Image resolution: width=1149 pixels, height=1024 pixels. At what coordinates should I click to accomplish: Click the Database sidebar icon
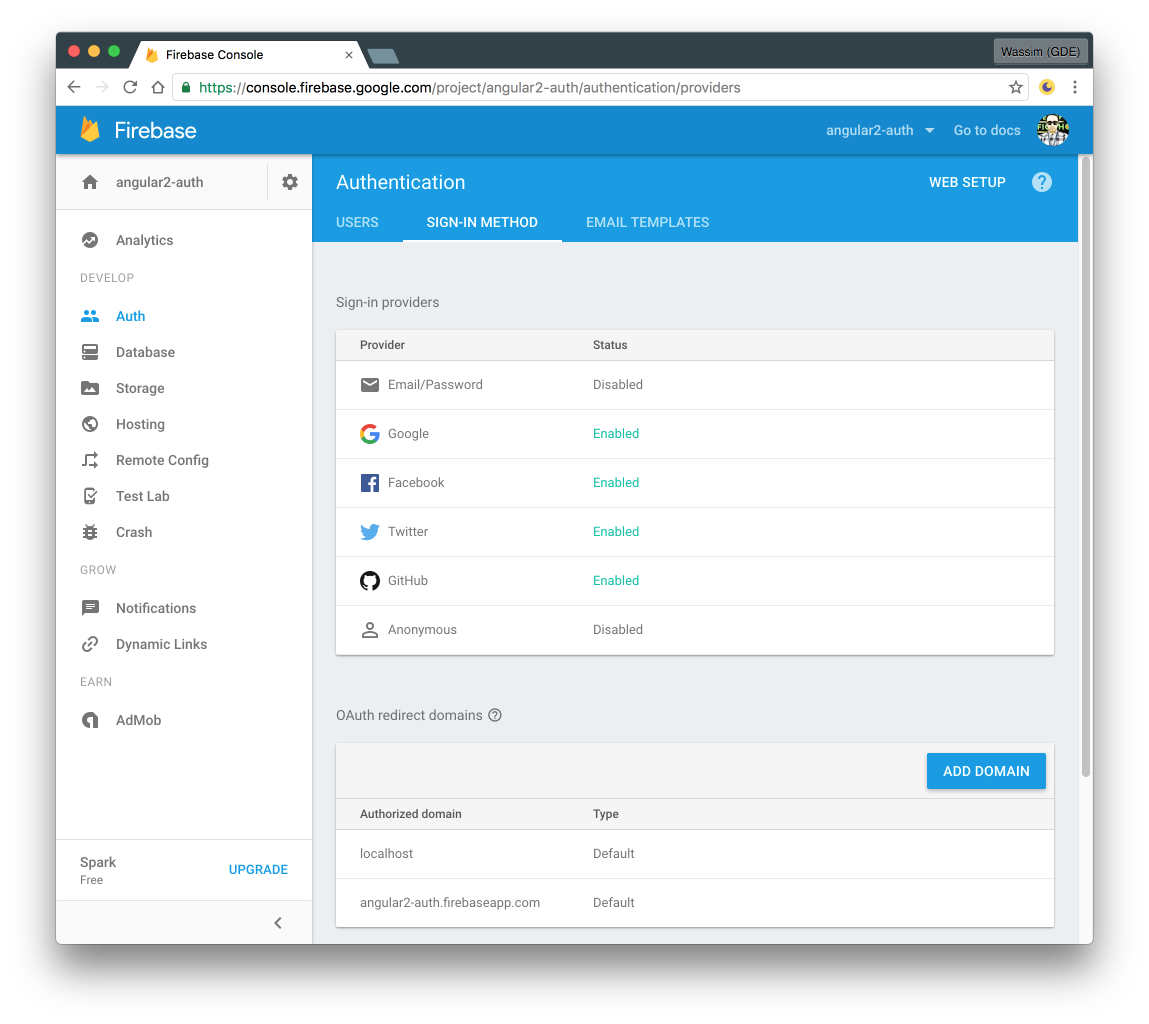pos(90,352)
